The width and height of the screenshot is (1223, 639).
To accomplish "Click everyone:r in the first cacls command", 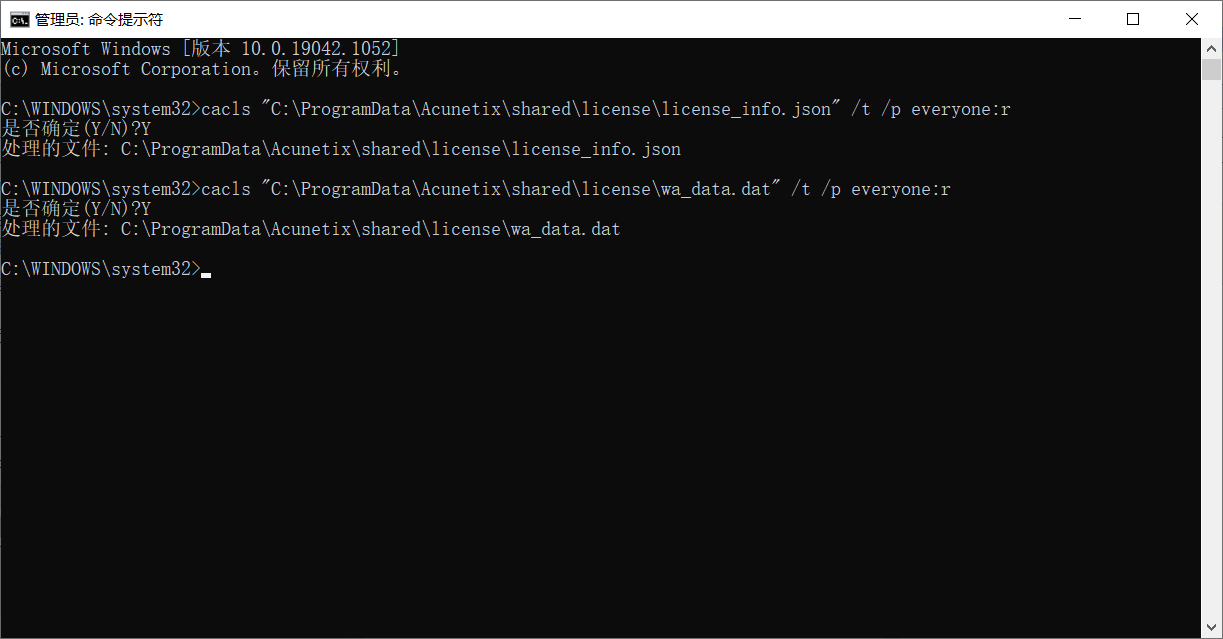I will [x=960, y=109].
